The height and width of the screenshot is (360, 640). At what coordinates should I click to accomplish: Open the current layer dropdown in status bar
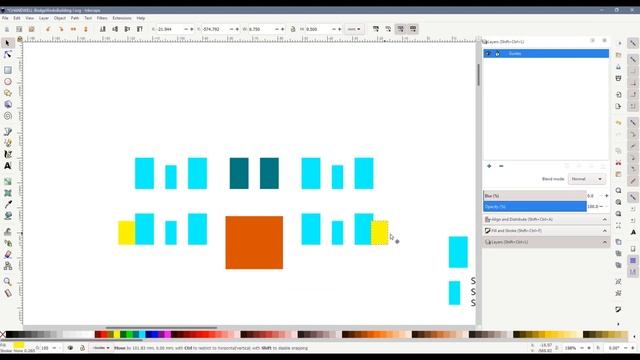(101, 348)
